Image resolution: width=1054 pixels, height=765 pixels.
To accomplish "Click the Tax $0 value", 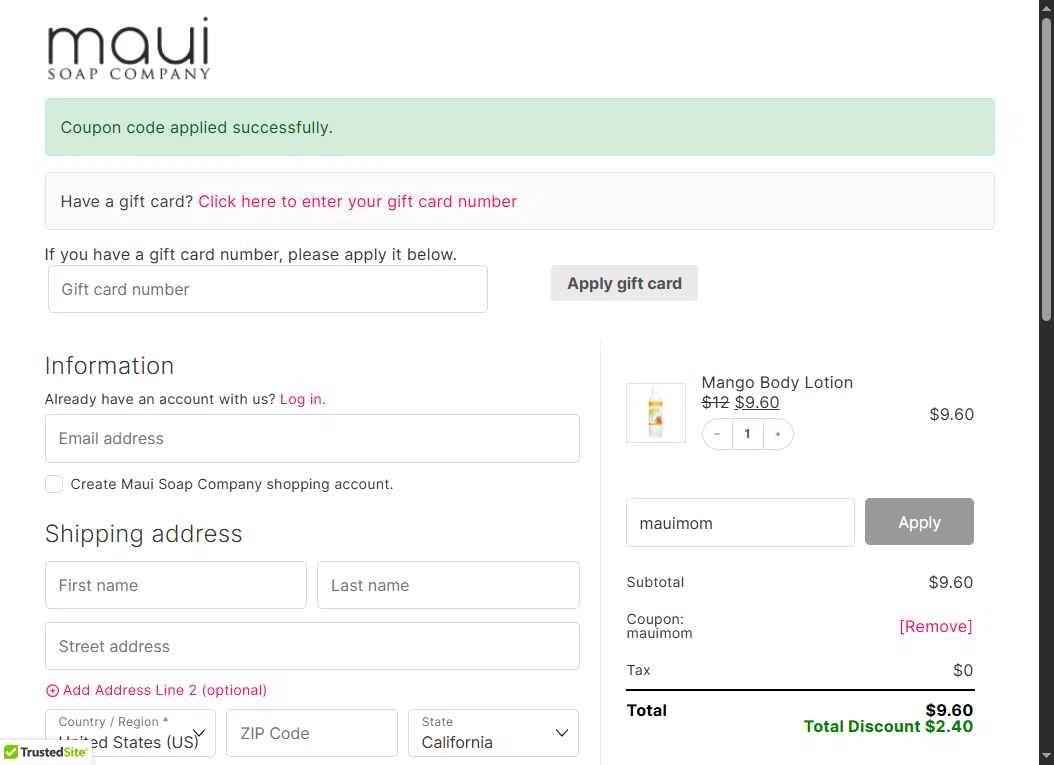I will 963,670.
